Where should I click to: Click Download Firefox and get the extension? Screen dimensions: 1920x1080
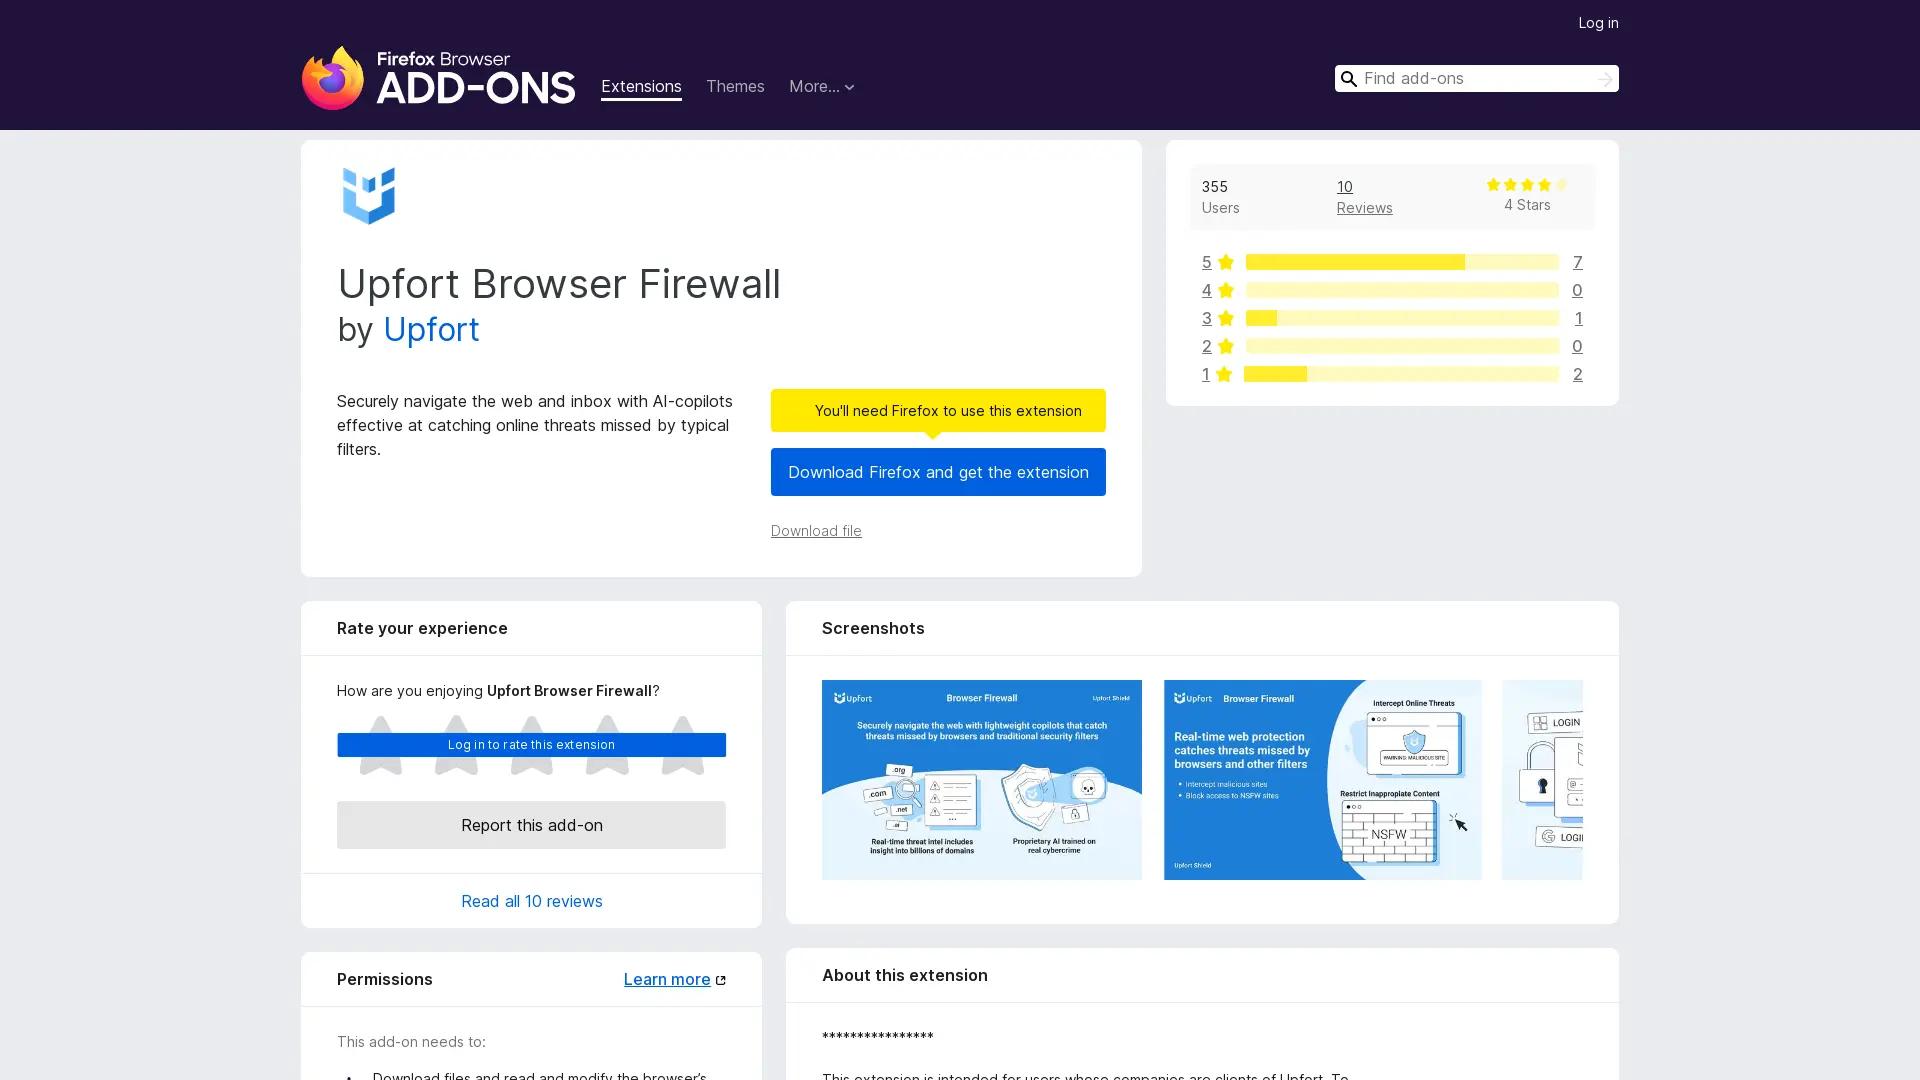937,472
